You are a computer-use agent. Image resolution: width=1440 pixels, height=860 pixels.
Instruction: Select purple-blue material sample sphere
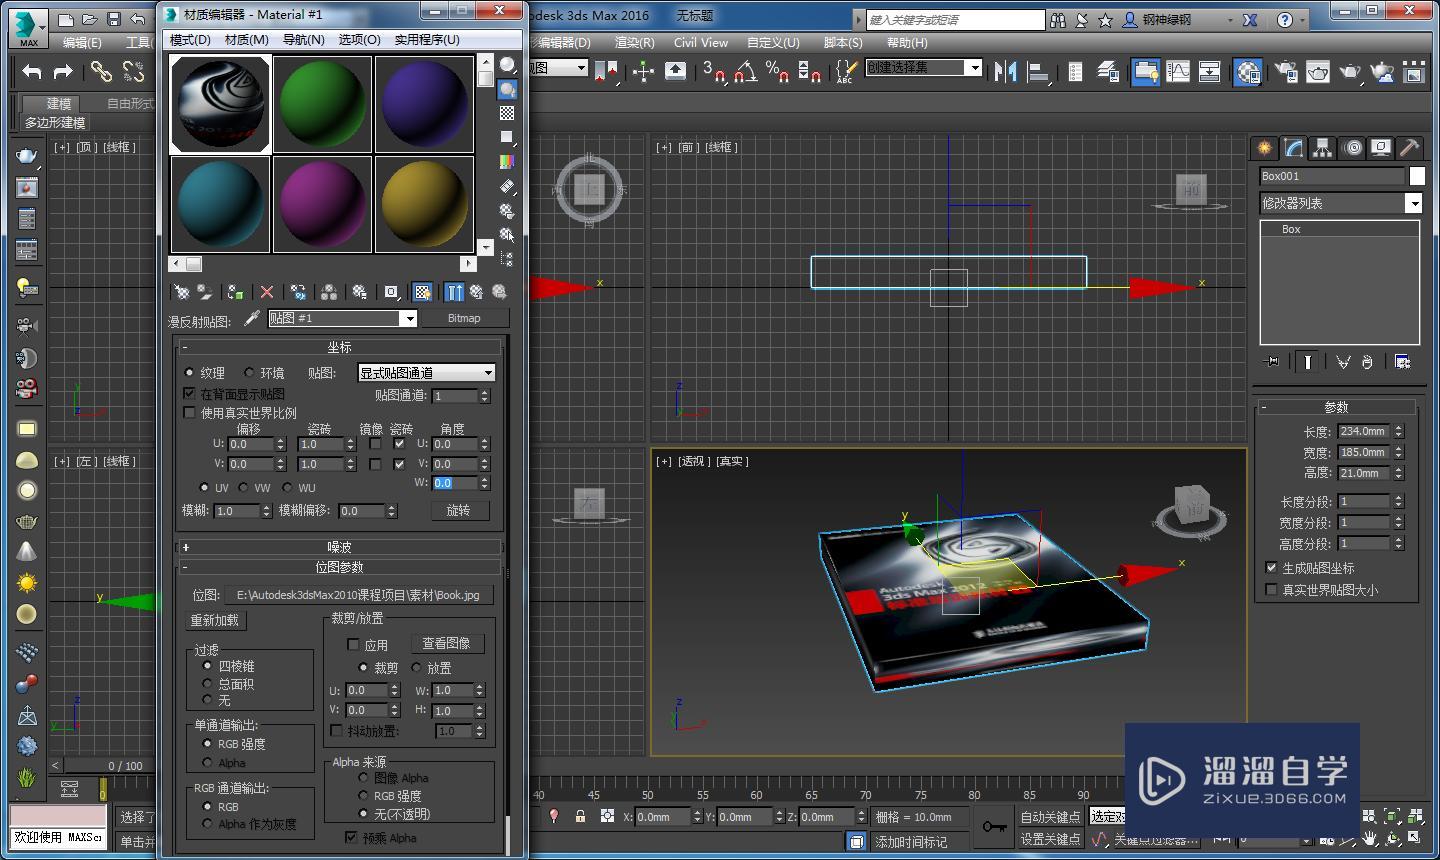[424, 104]
